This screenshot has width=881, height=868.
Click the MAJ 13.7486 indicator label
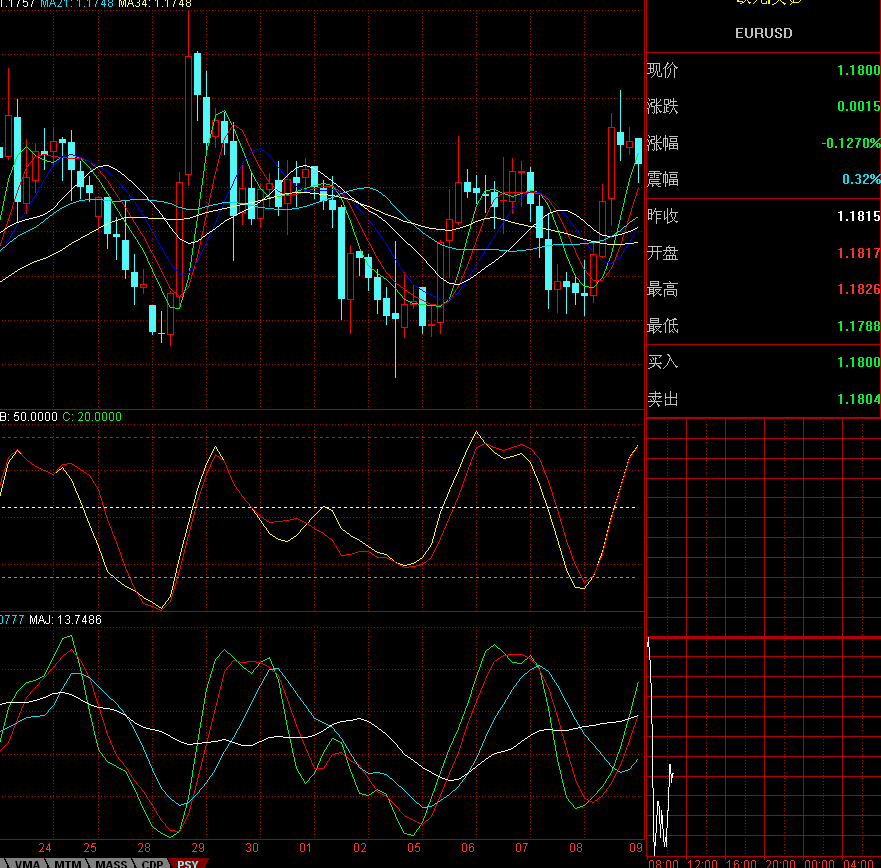(x=65, y=620)
